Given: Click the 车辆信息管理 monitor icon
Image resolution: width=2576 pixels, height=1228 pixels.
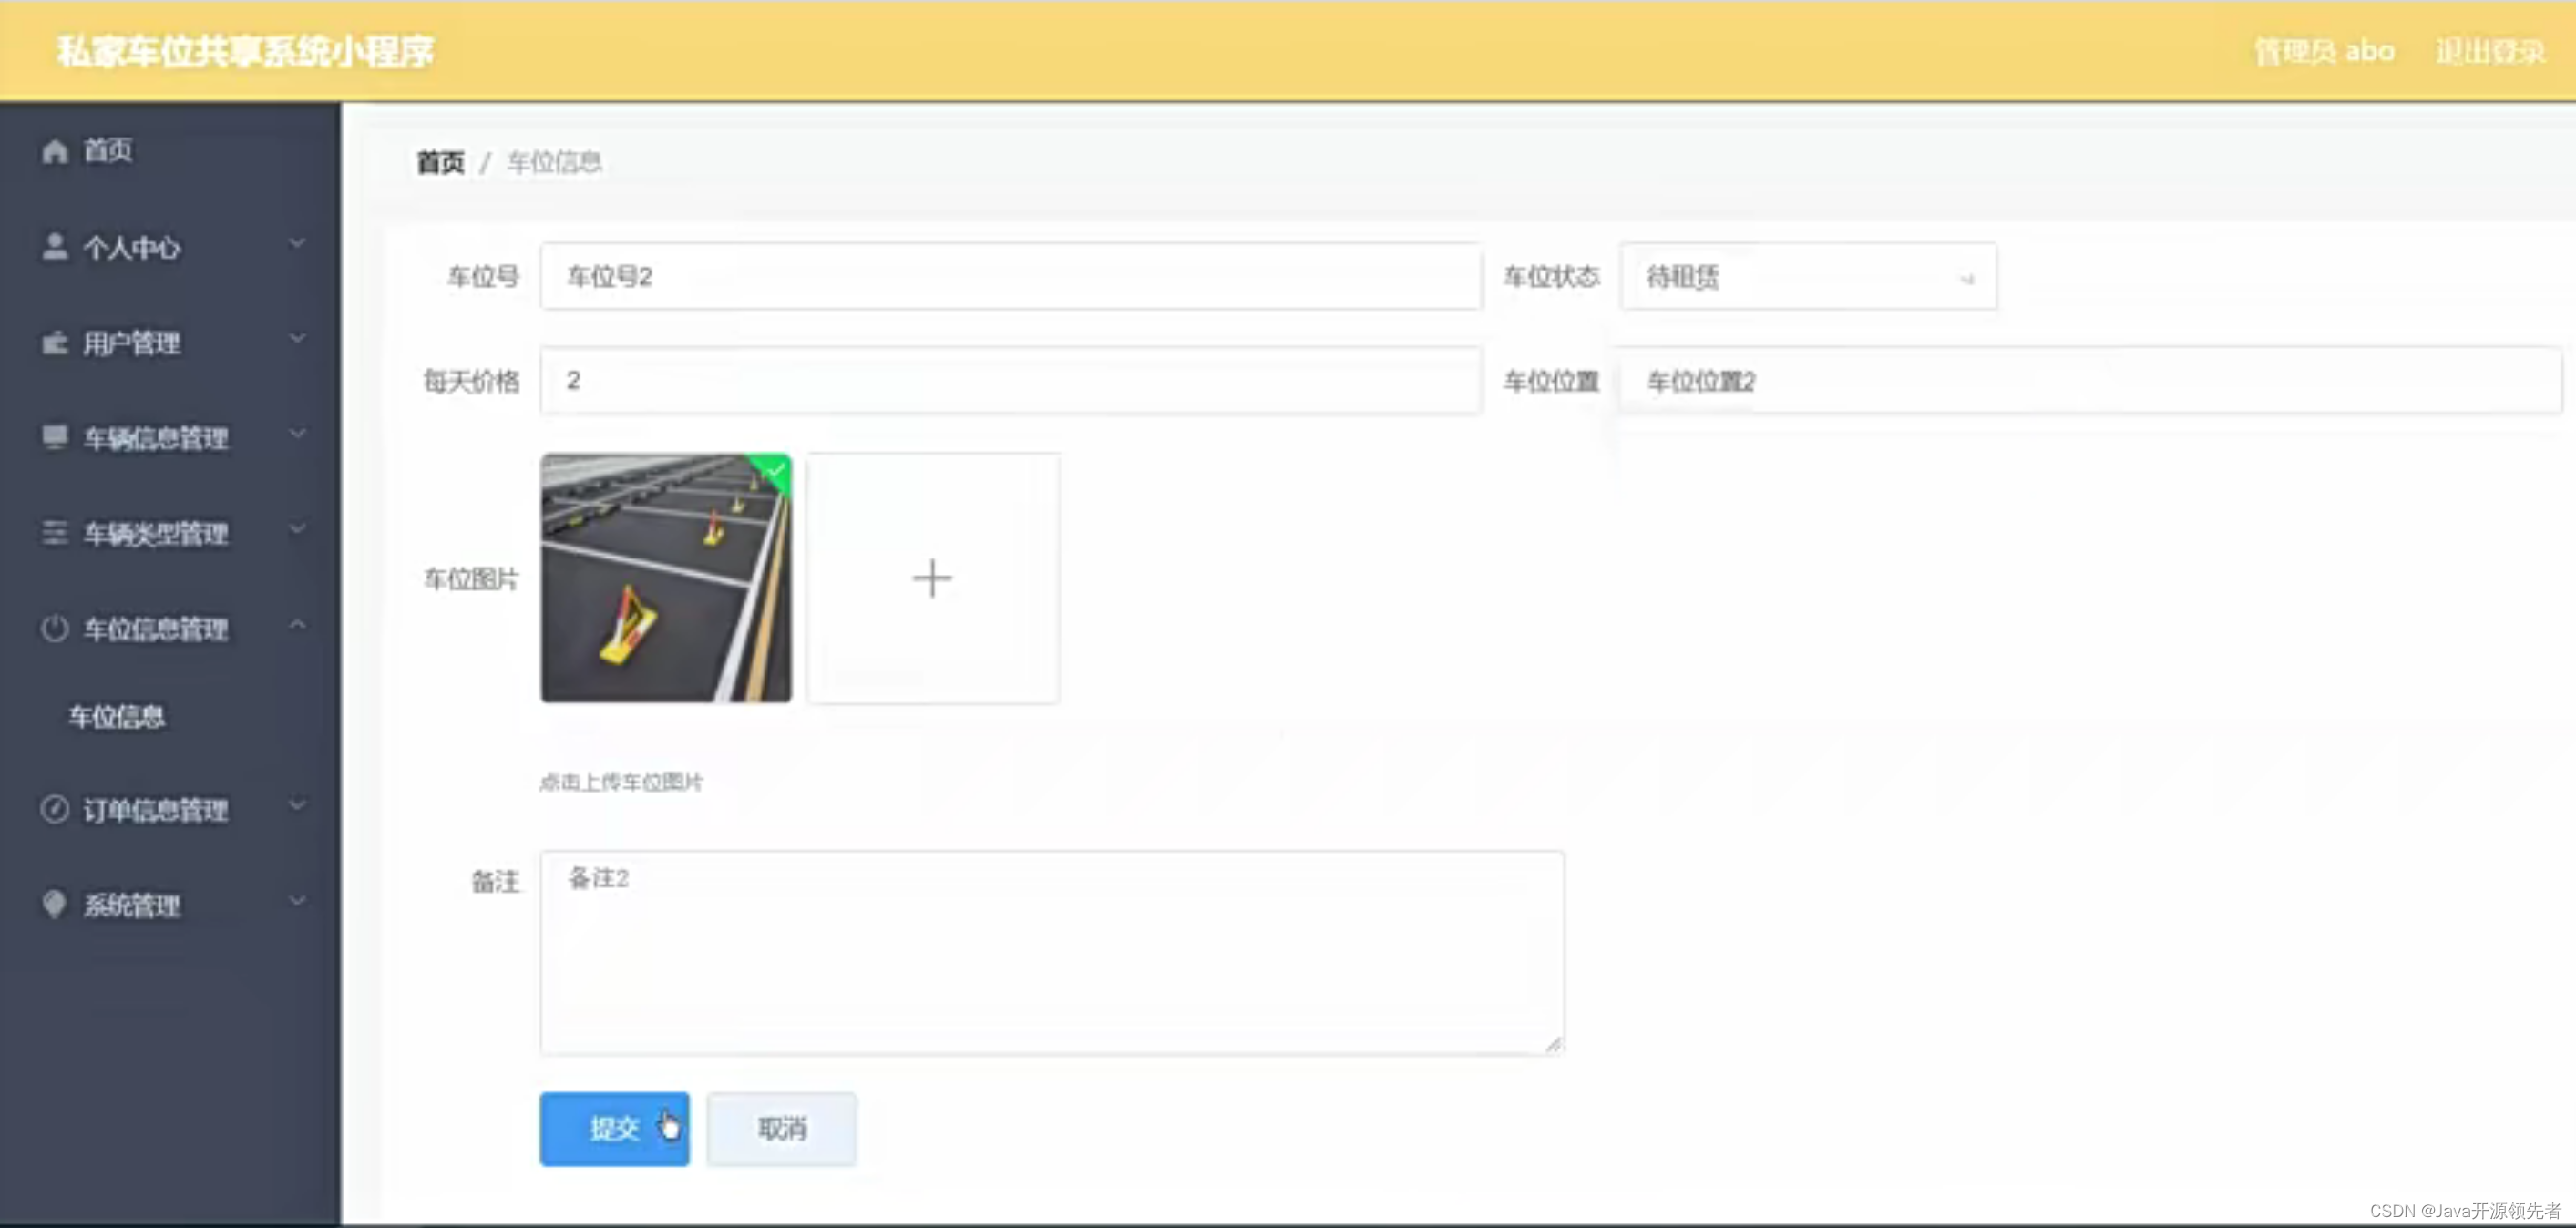Looking at the screenshot, I should click(x=55, y=437).
